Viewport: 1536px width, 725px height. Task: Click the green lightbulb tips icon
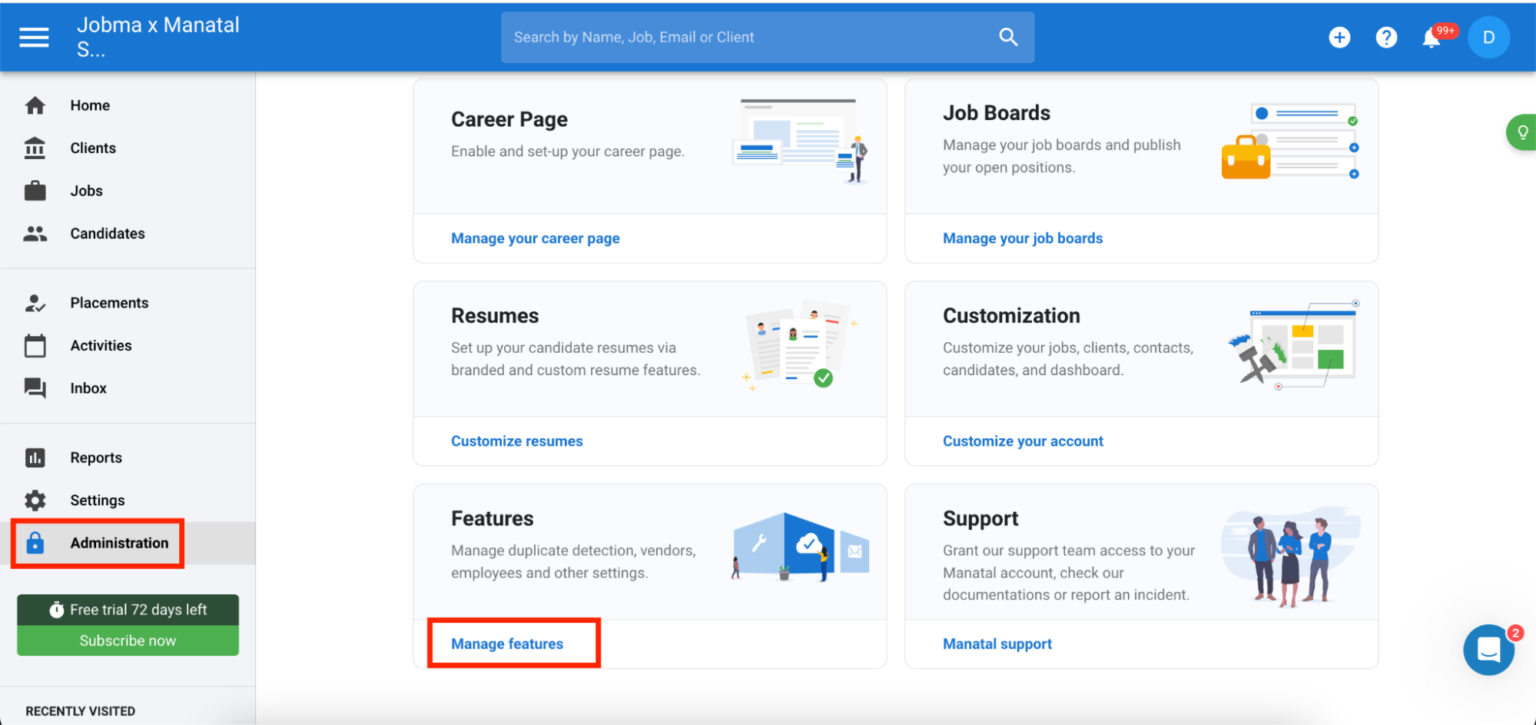[1522, 132]
